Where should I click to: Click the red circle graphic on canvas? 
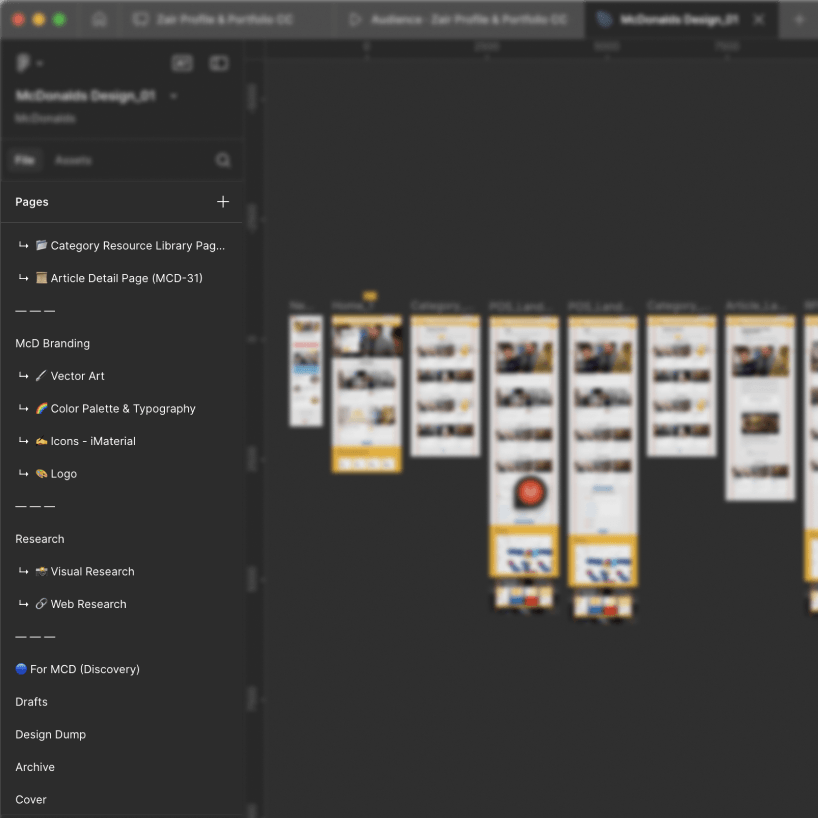click(530, 492)
